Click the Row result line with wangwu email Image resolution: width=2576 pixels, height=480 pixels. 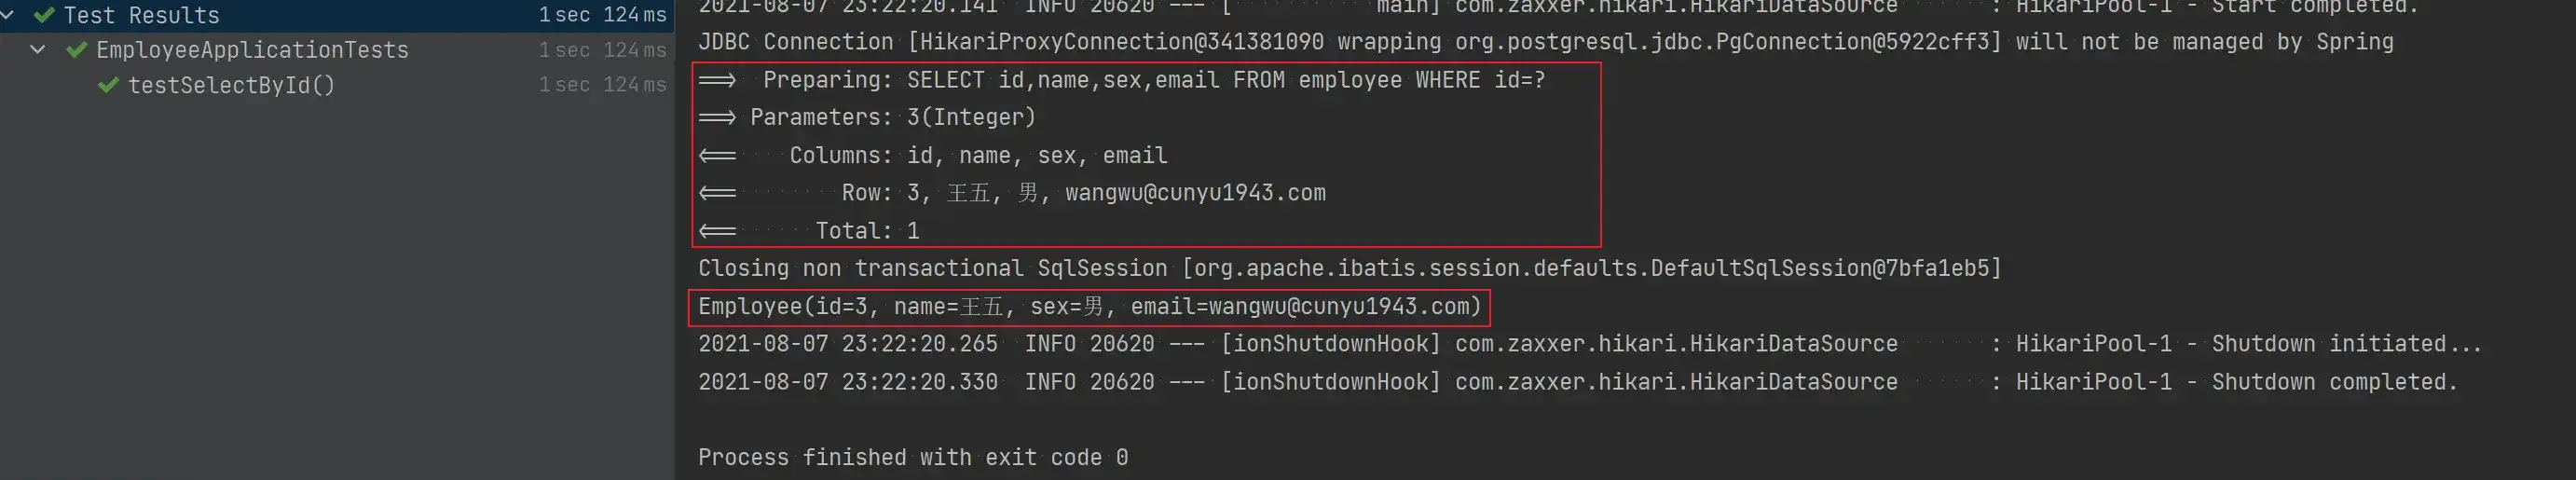(x=1011, y=193)
